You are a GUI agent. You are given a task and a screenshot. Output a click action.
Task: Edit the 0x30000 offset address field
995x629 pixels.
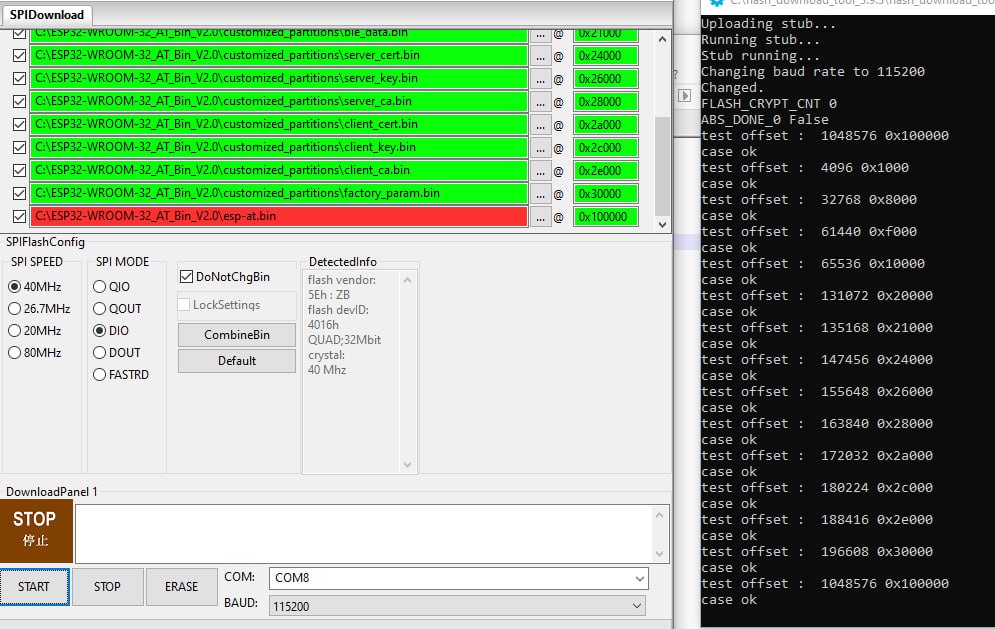[x=605, y=194]
